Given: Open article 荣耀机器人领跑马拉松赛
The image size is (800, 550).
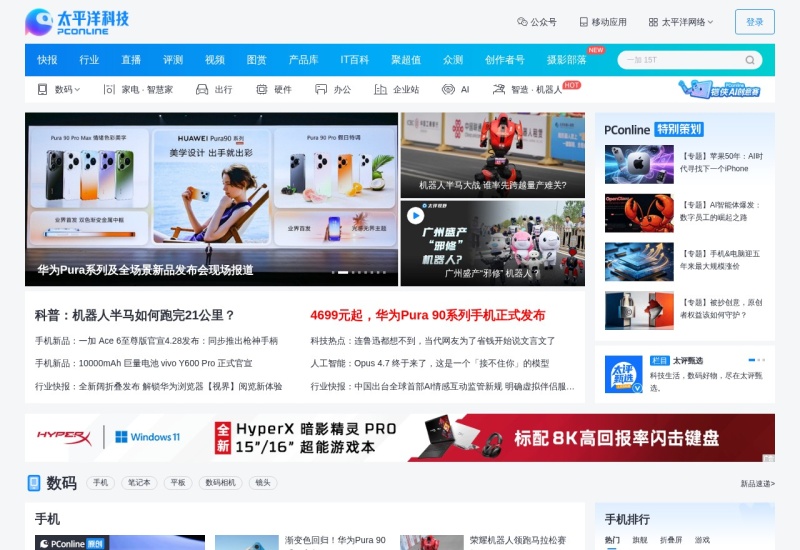Looking at the screenshot, I should pos(518,540).
